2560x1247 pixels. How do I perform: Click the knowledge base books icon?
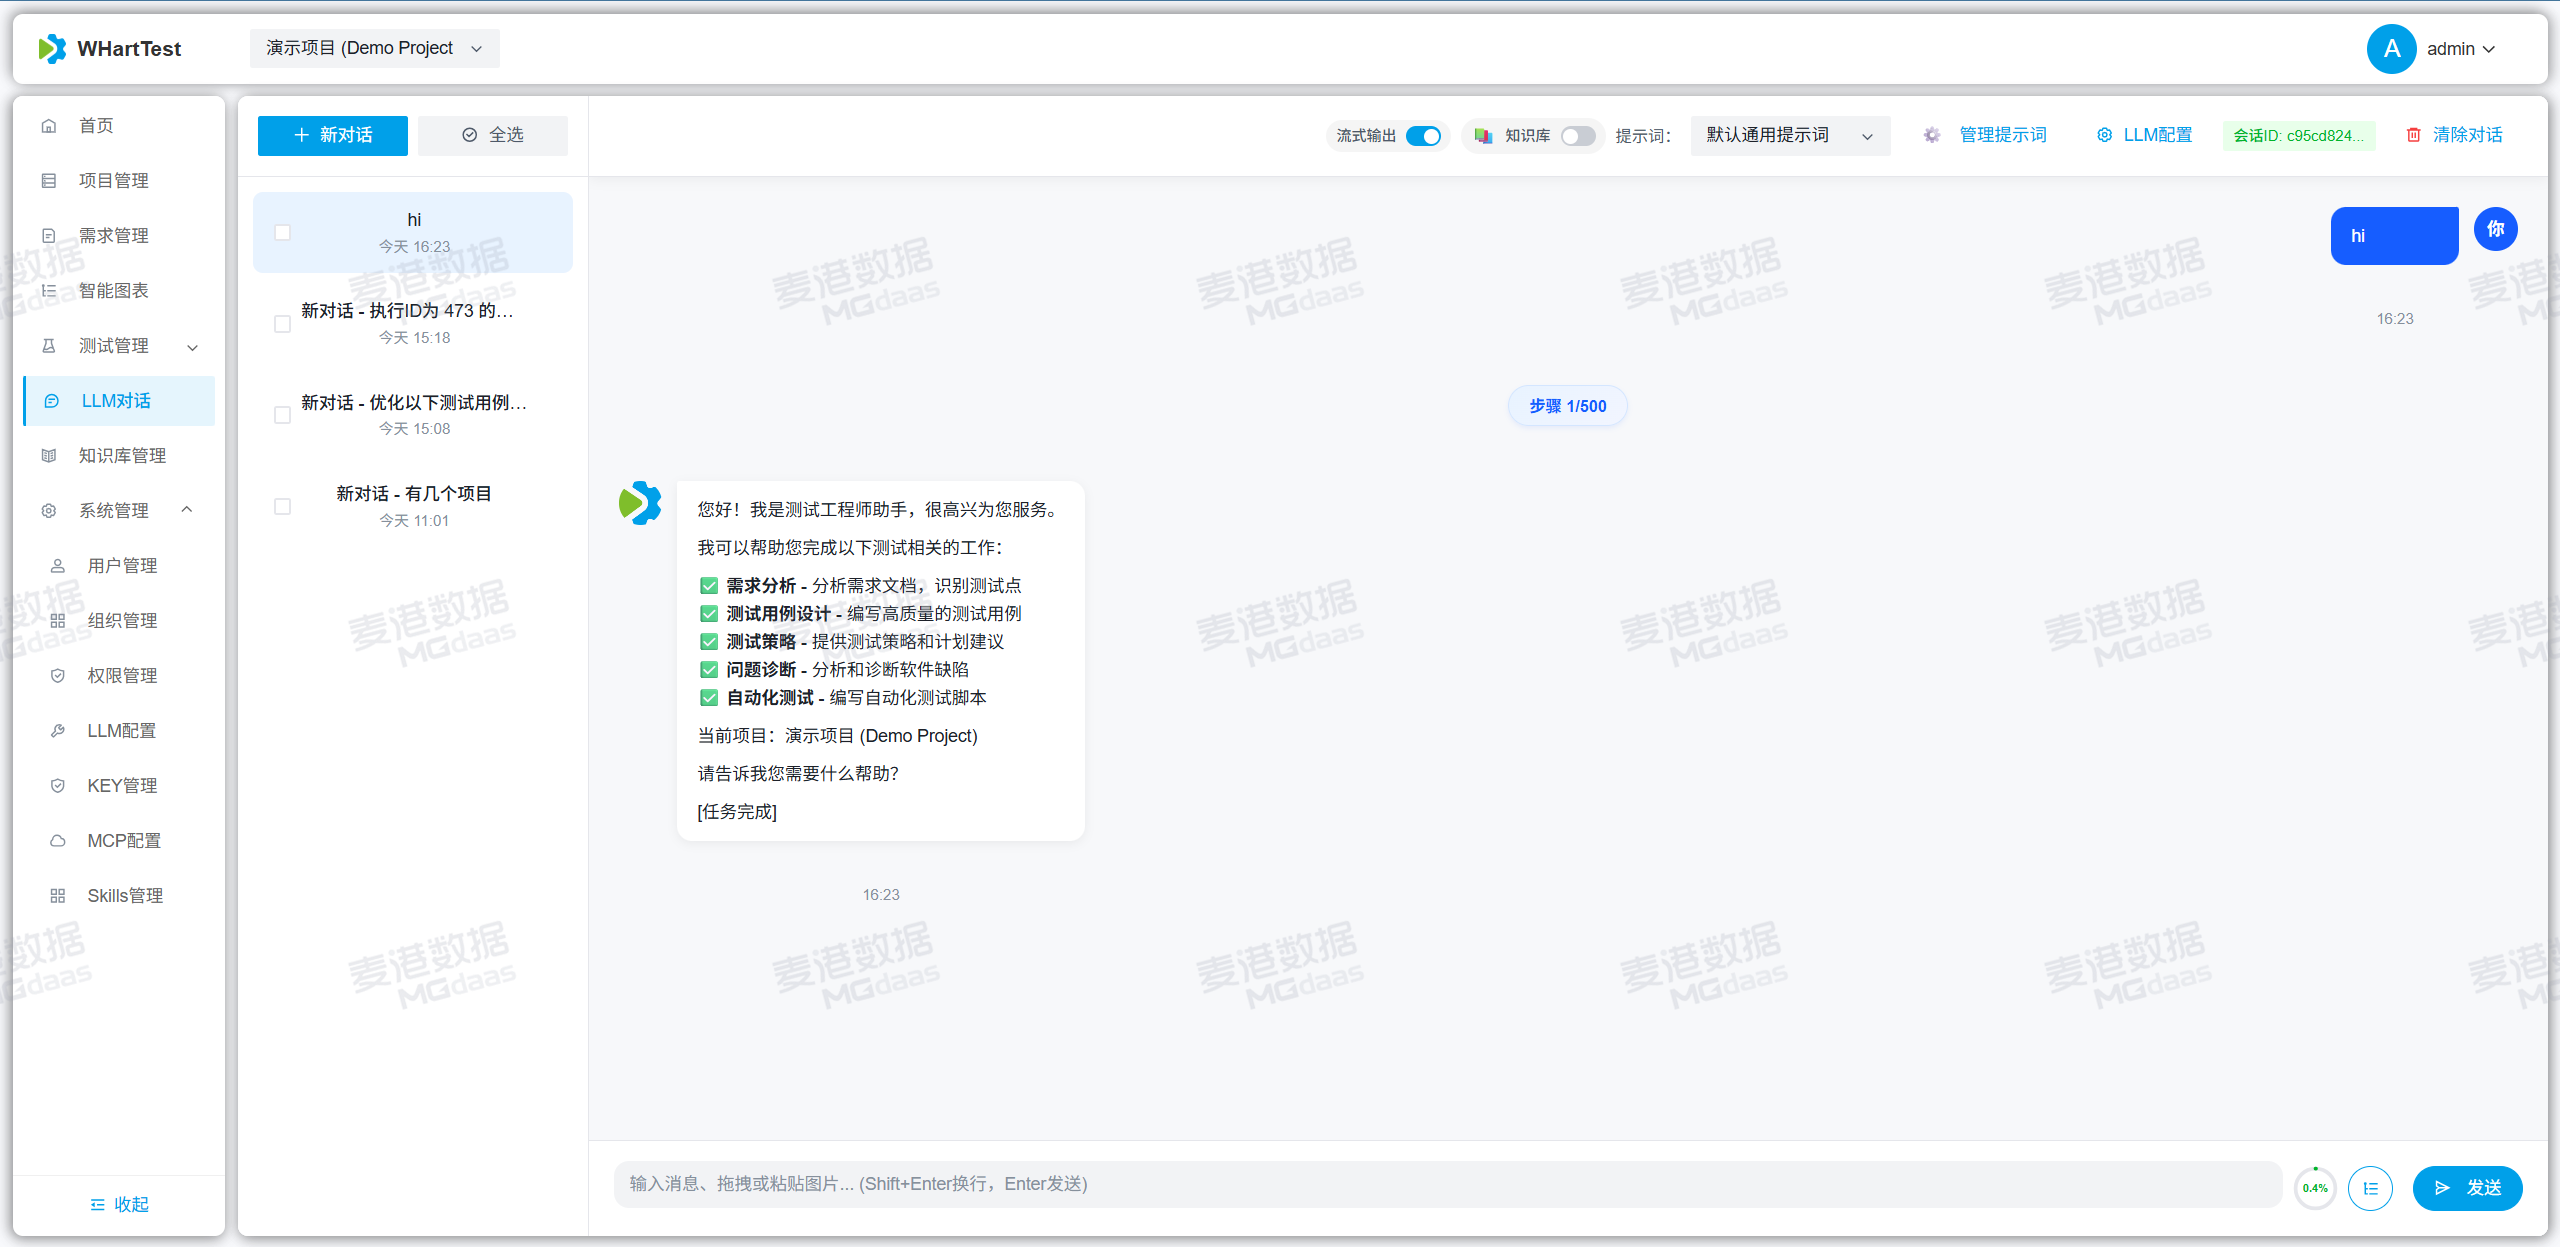point(1483,135)
